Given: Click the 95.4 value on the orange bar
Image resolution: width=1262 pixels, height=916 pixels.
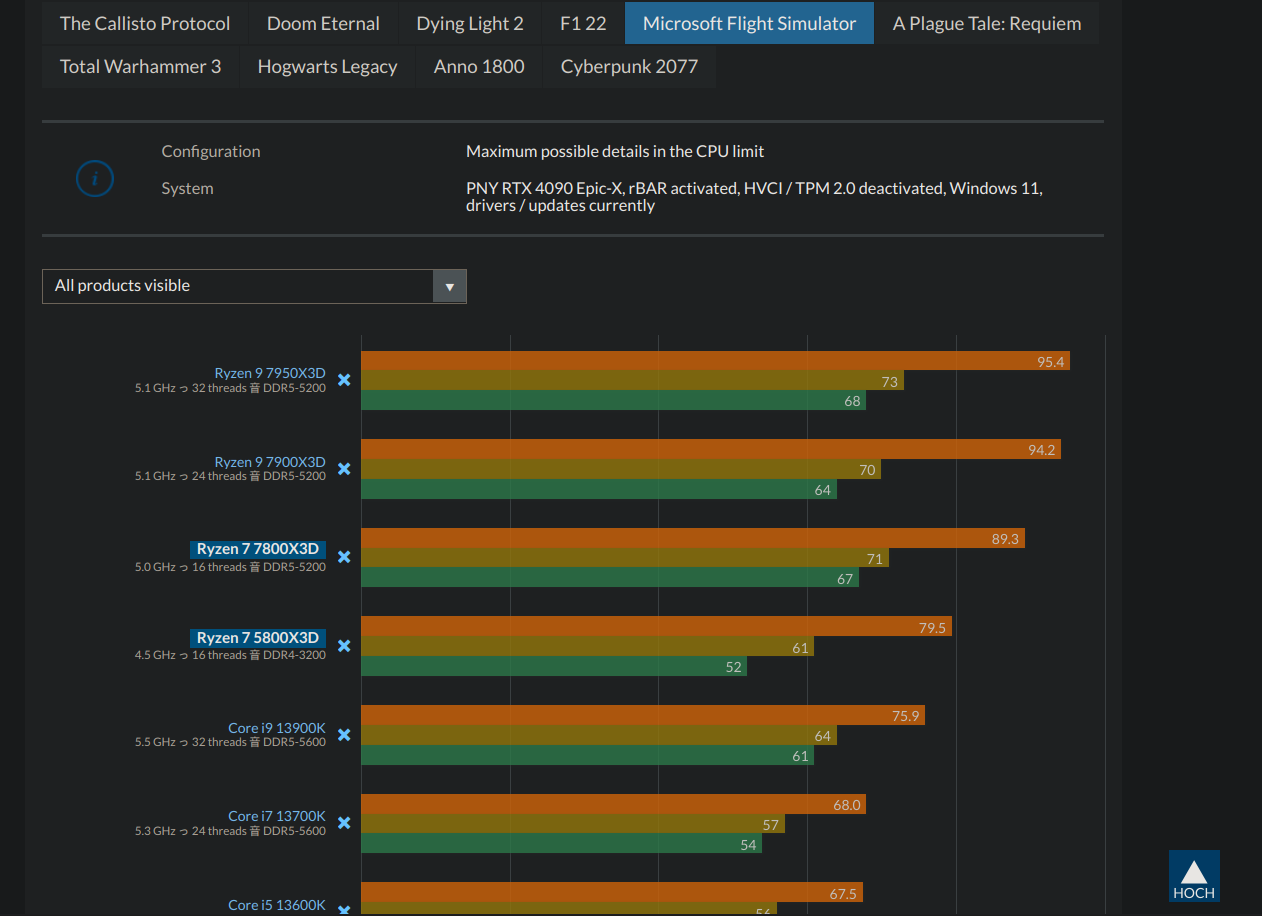Looking at the screenshot, I should tap(1051, 361).
